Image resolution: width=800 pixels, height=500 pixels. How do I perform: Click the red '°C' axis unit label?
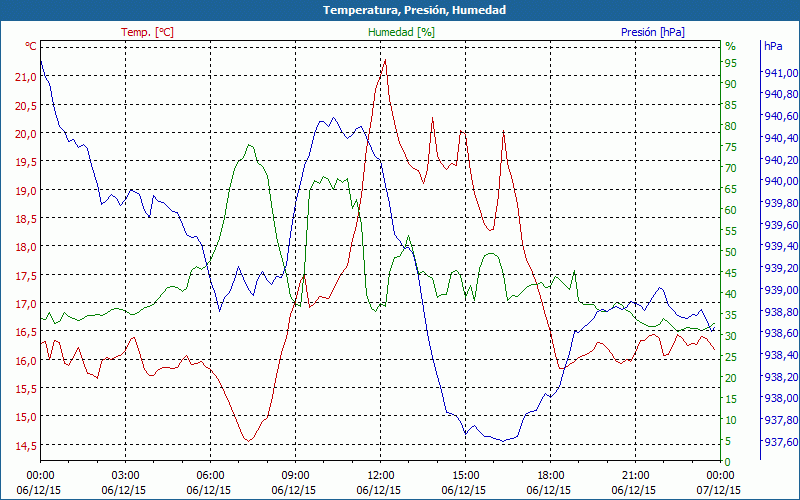31,46
